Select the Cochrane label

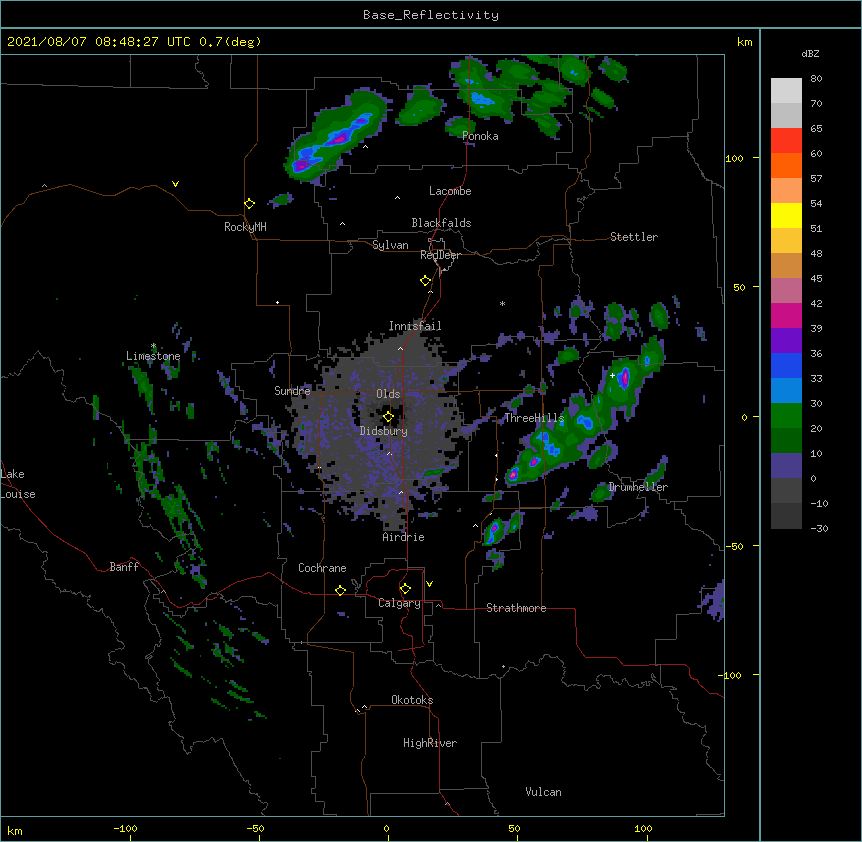point(322,568)
